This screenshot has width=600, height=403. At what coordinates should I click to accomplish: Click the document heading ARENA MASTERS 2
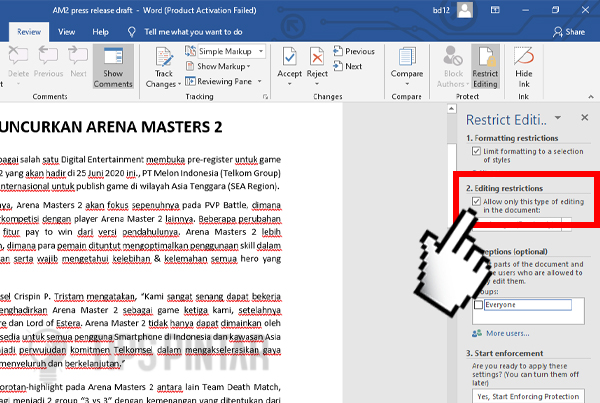tap(155, 127)
